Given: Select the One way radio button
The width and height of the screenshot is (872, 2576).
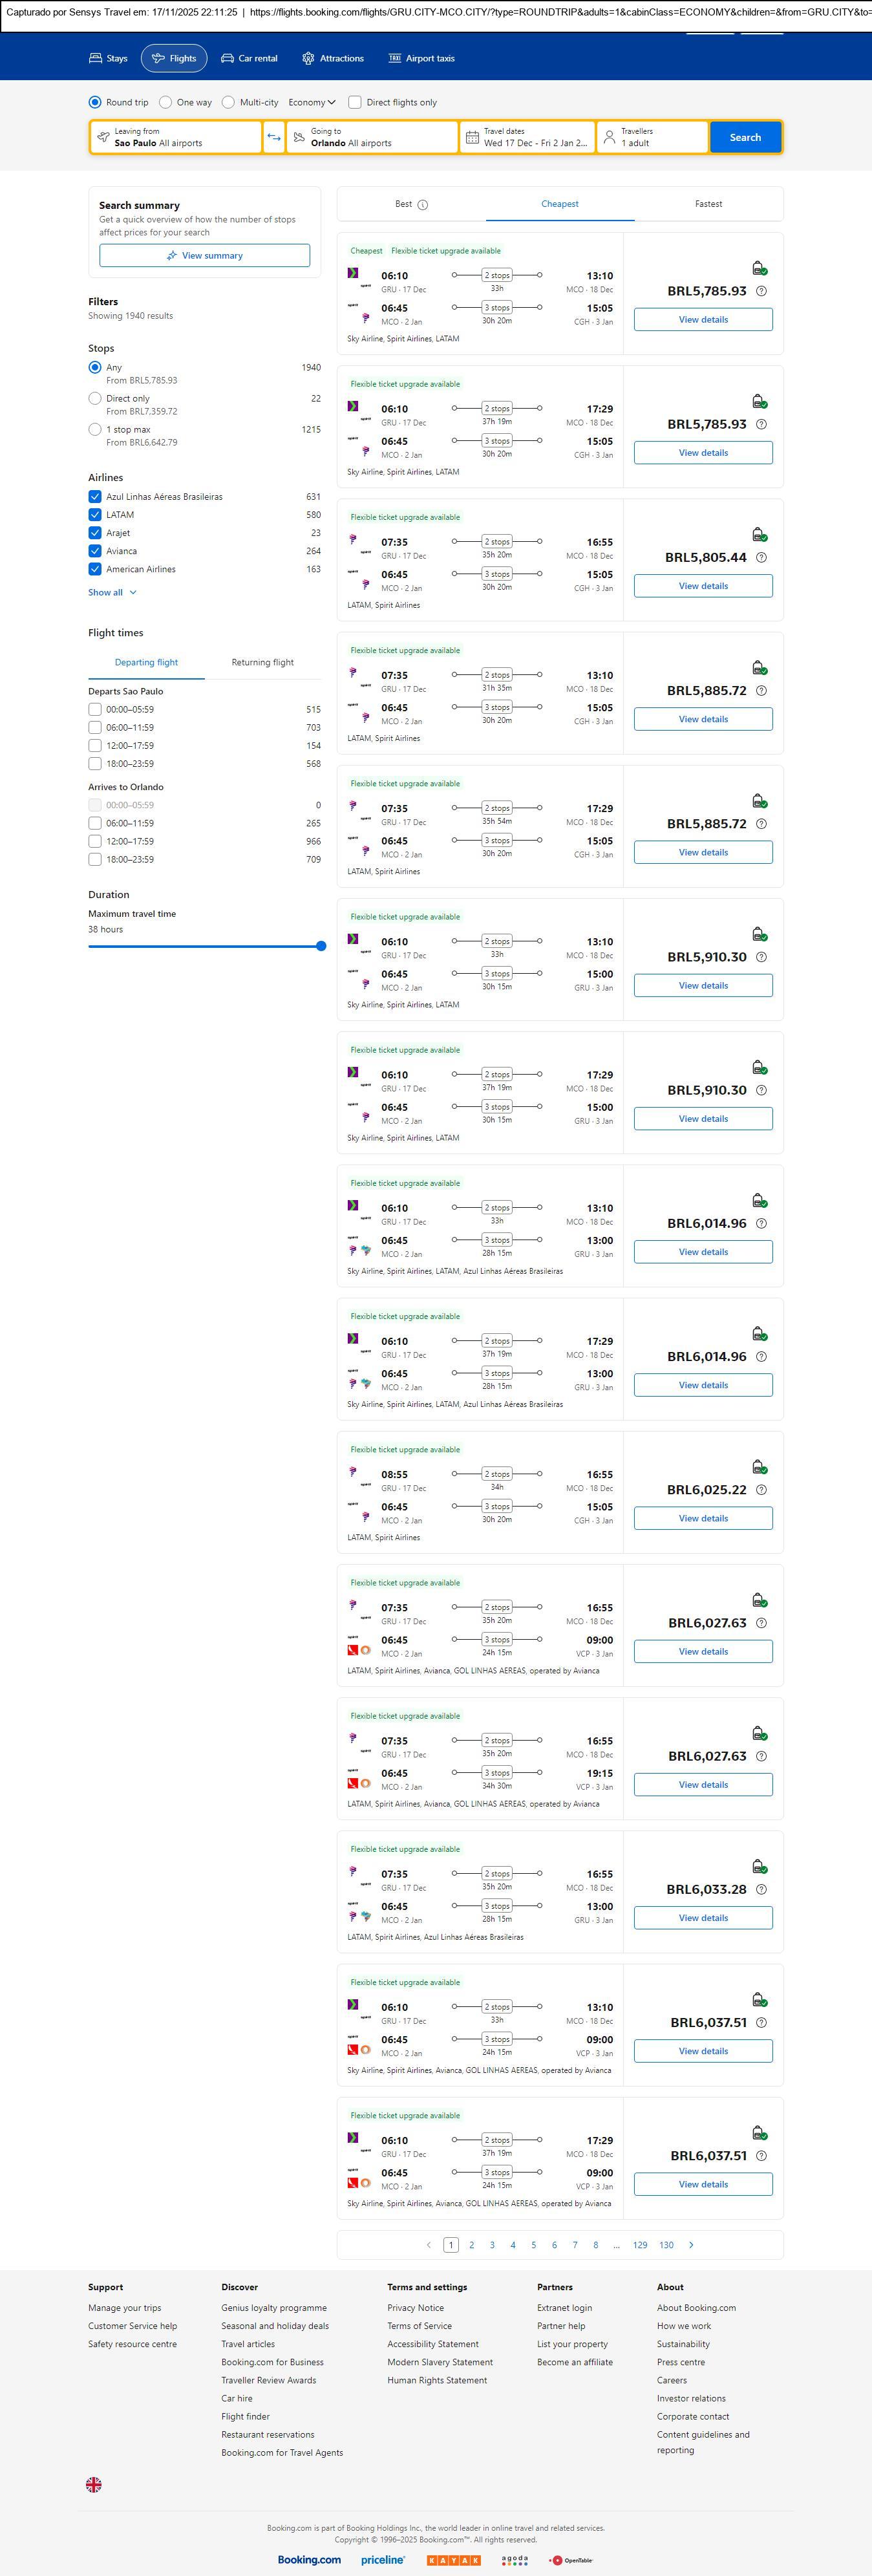Looking at the screenshot, I should [x=166, y=102].
